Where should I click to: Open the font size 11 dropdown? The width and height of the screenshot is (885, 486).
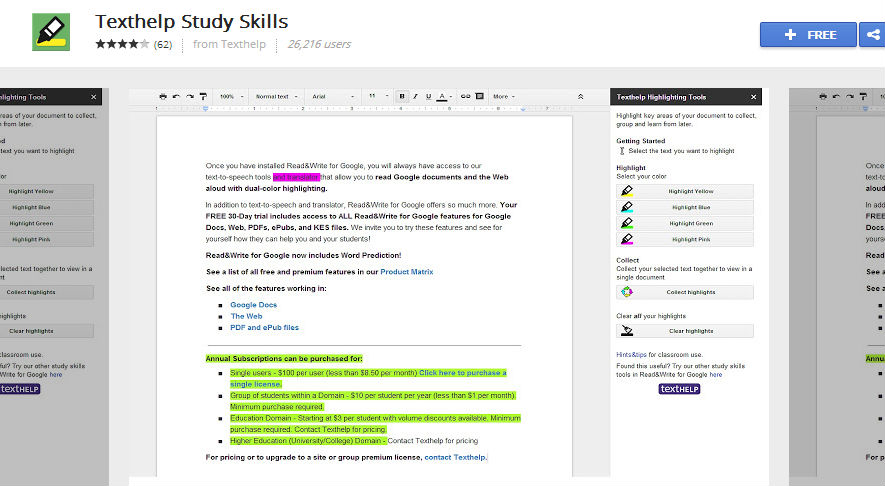click(x=379, y=96)
